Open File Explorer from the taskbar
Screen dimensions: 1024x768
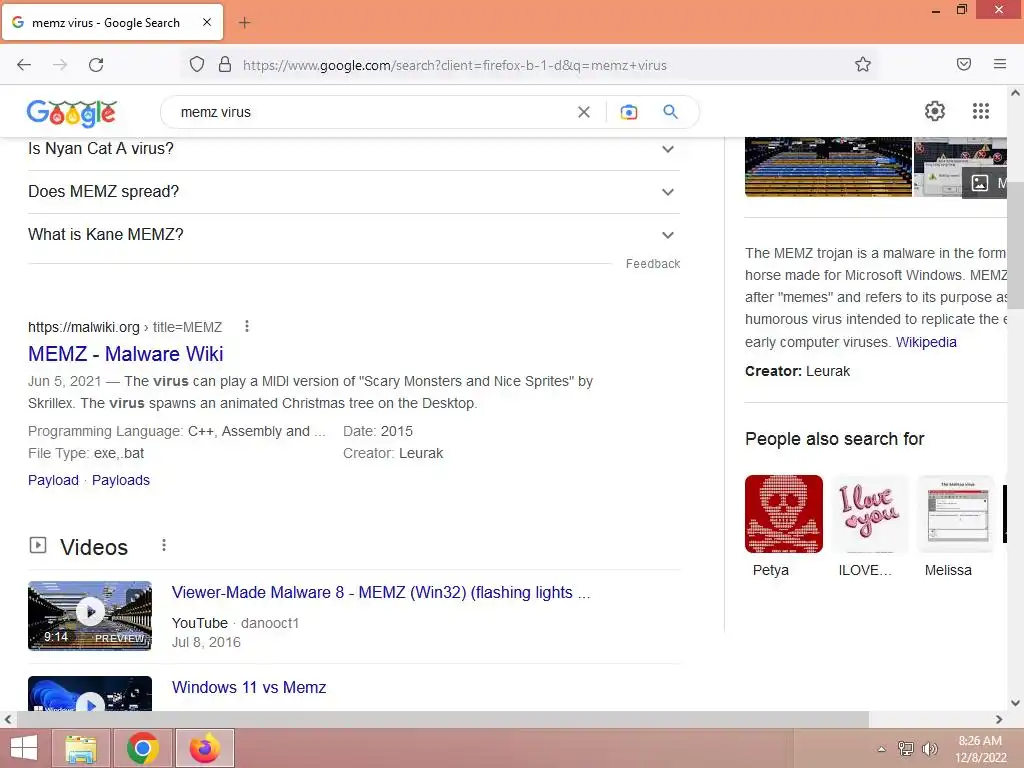point(81,748)
